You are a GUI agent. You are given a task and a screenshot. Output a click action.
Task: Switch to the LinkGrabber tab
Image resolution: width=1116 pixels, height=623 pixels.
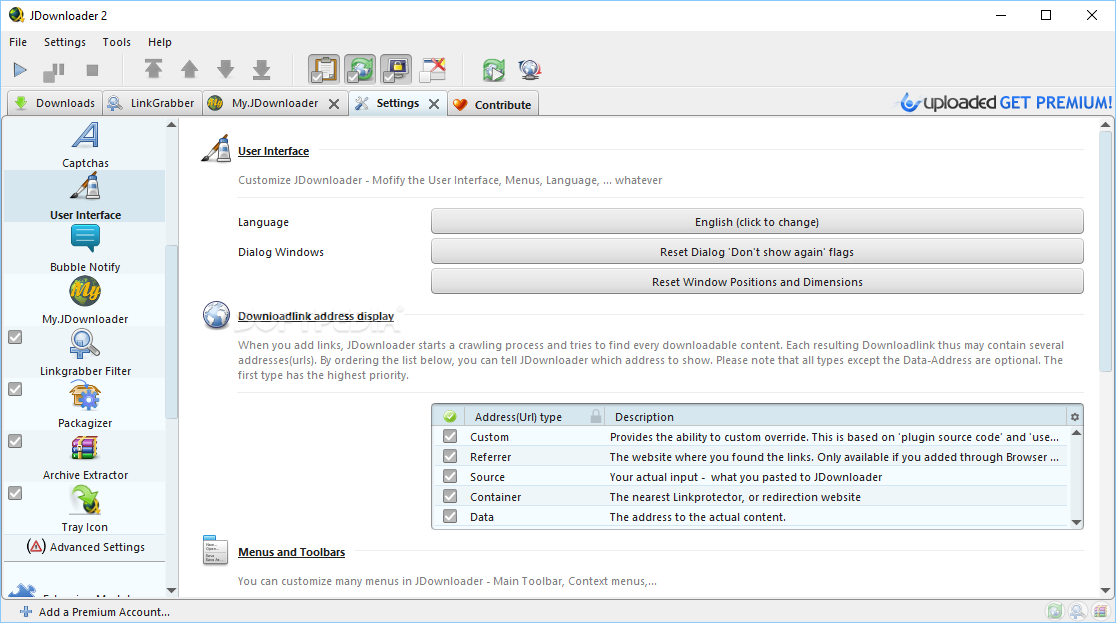[151, 103]
